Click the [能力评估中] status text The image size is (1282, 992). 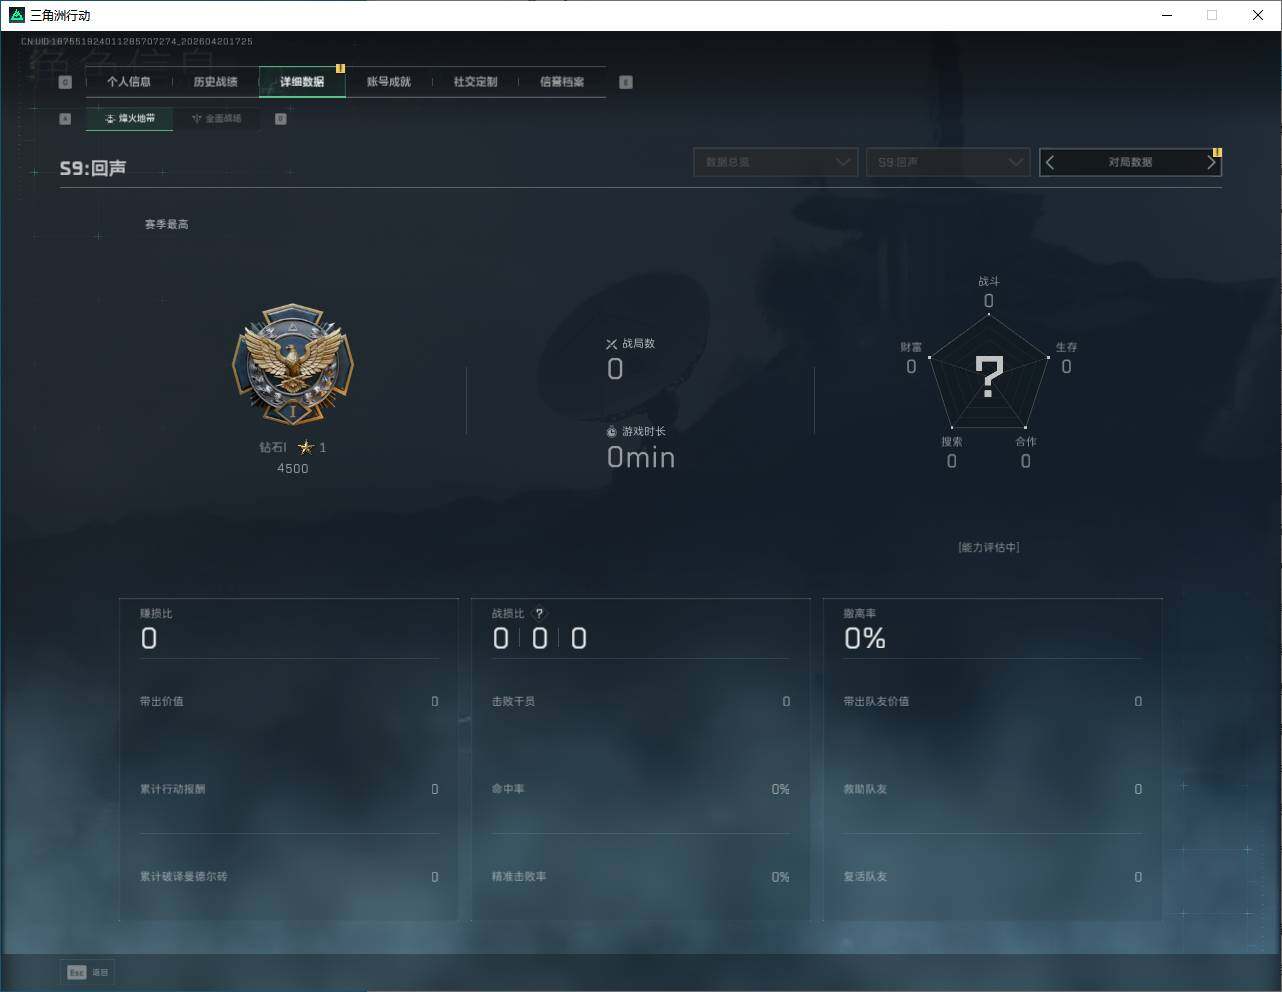pyautogui.click(x=989, y=547)
